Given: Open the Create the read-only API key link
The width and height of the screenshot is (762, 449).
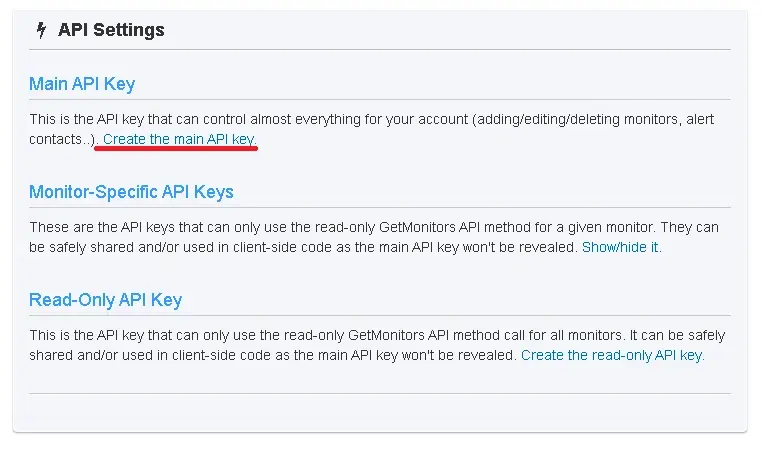Looking at the screenshot, I should [x=612, y=355].
